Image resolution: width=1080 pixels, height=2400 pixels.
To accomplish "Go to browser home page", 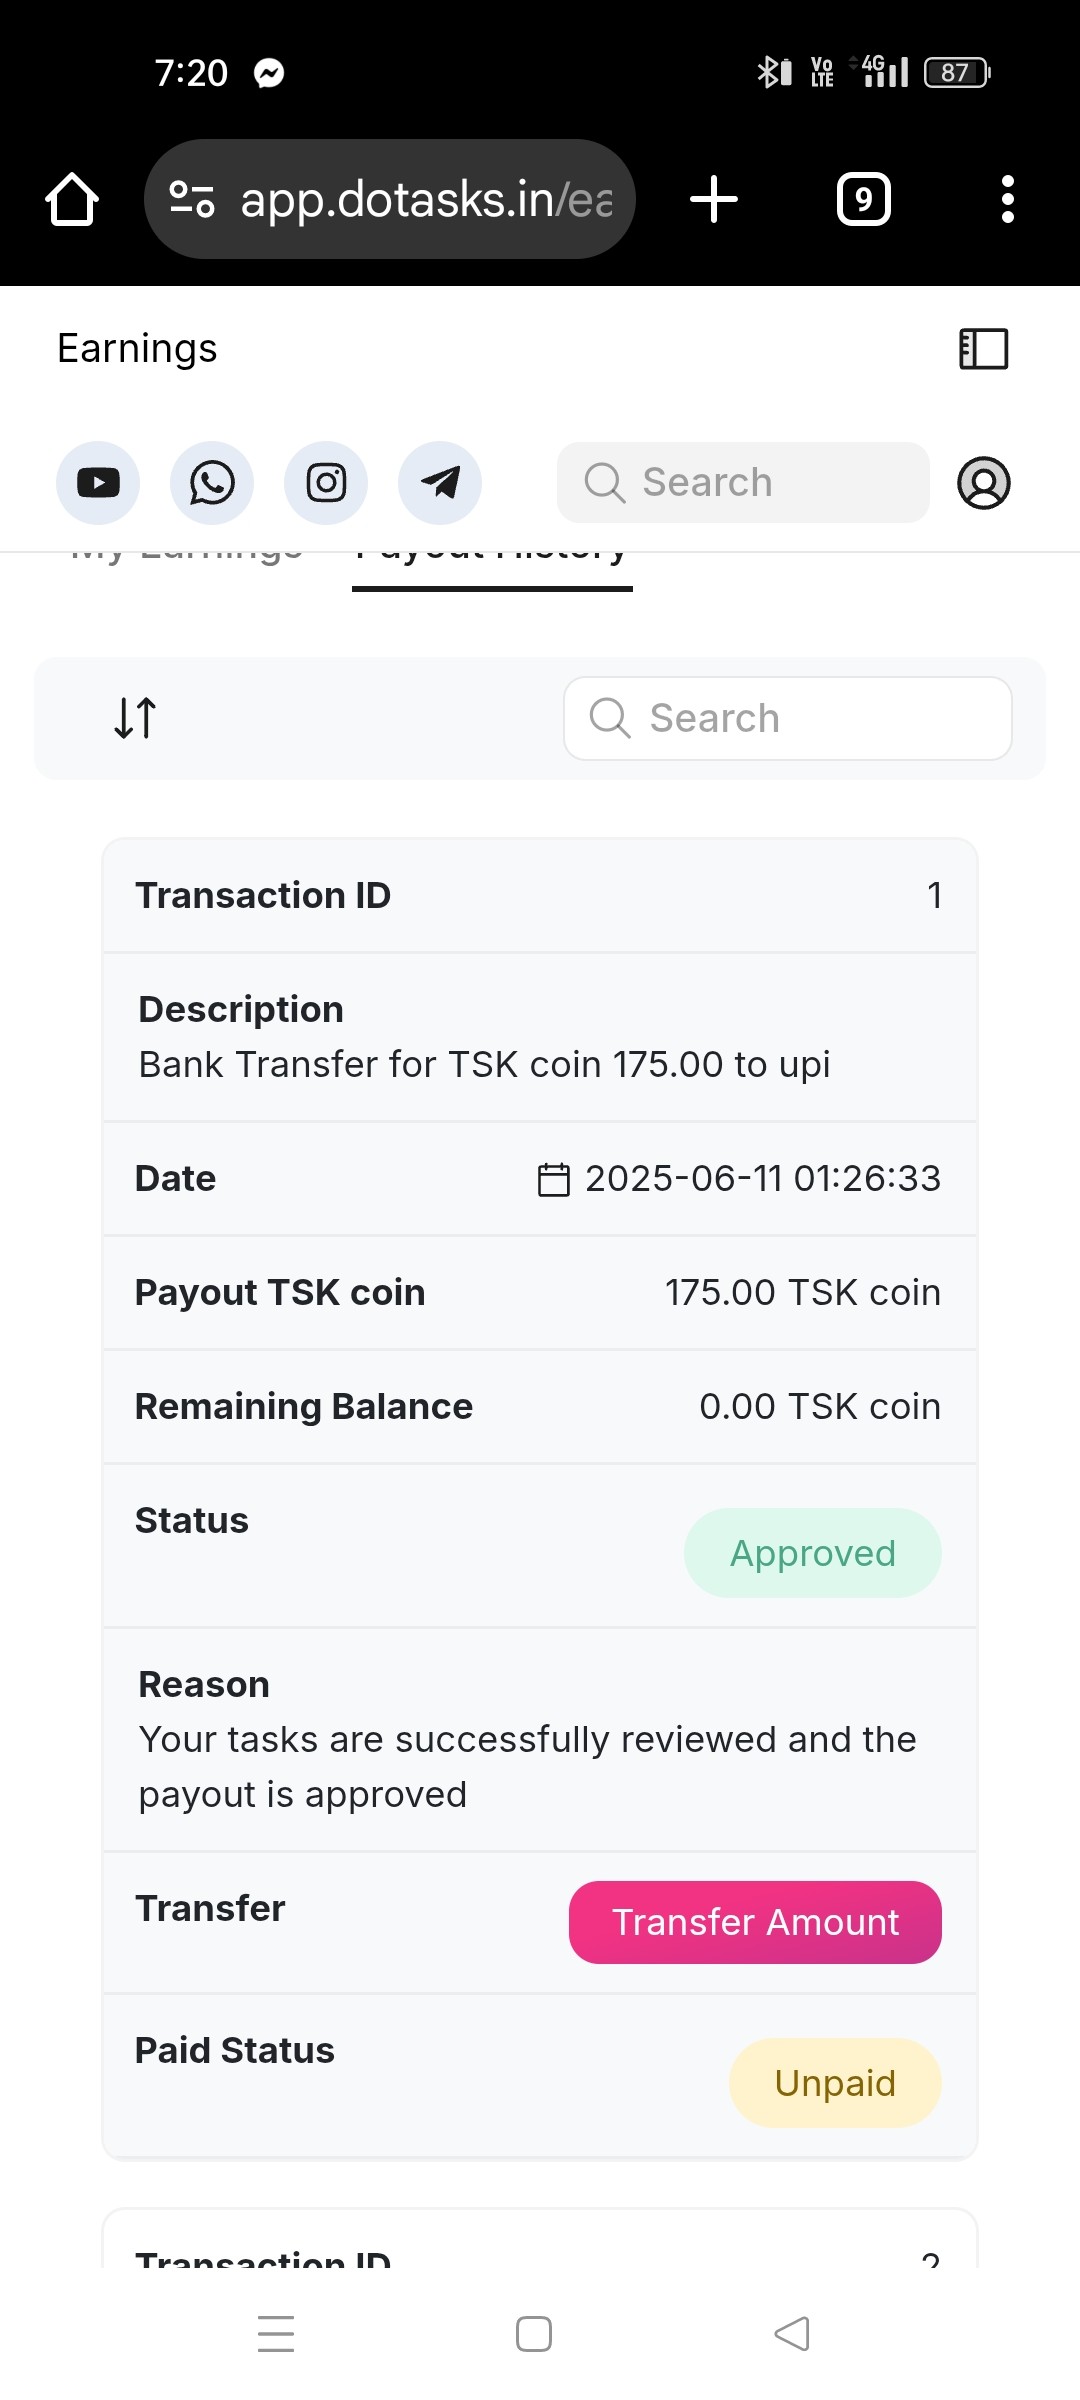I will [72, 199].
